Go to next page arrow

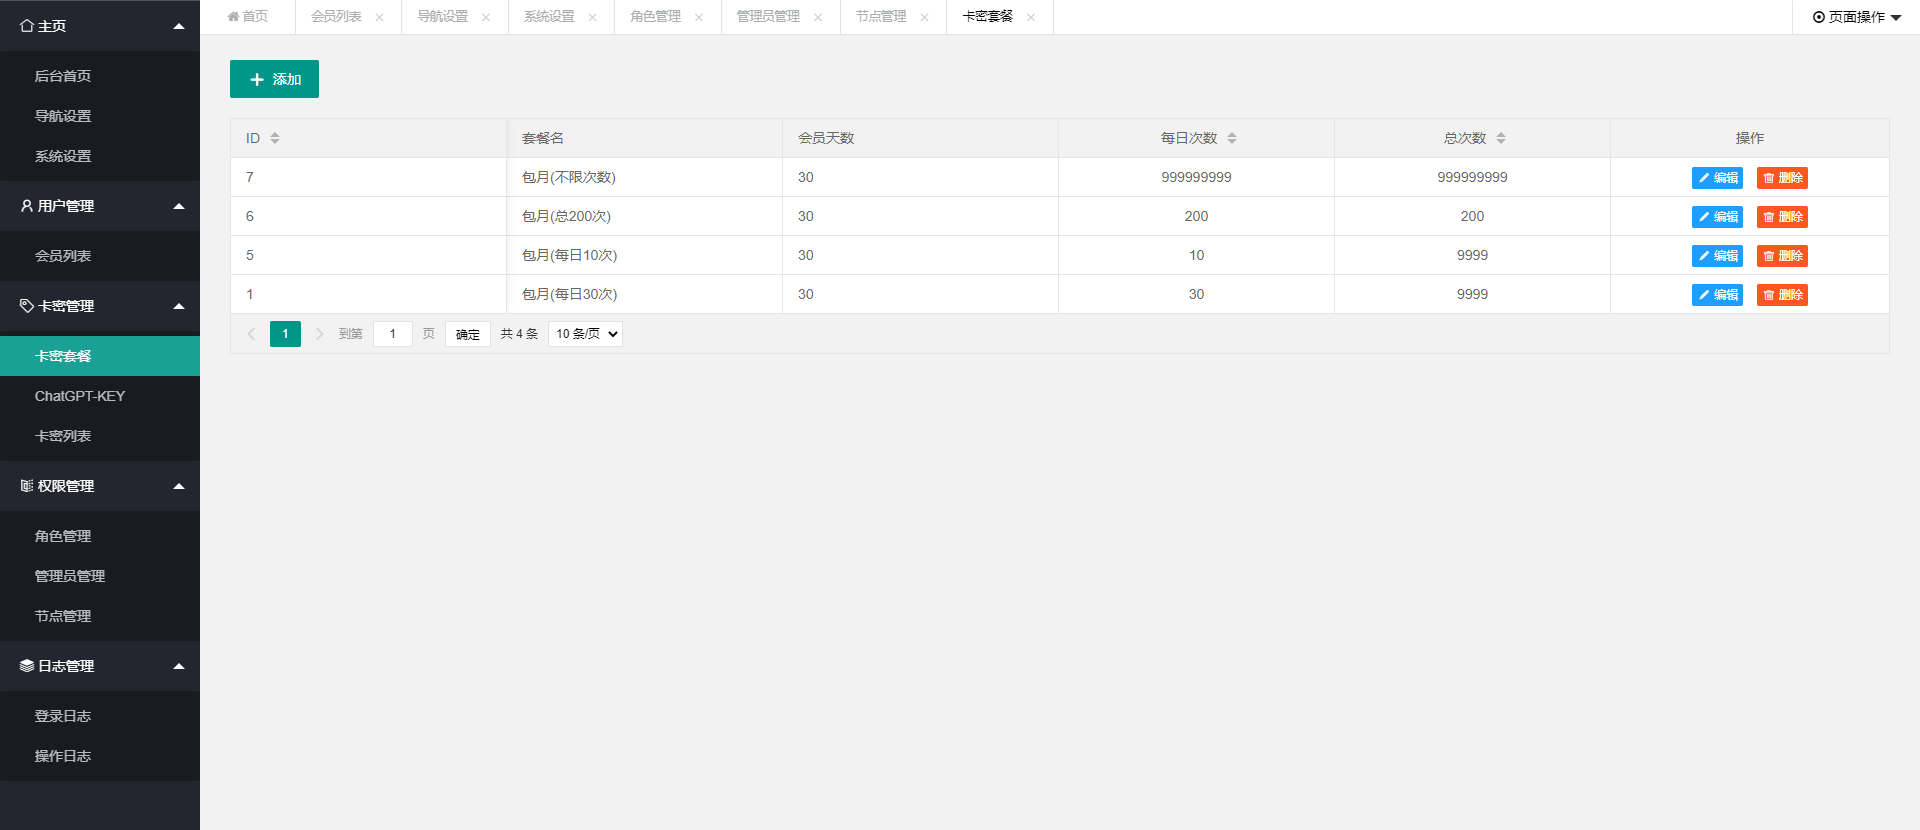point(319,334)
